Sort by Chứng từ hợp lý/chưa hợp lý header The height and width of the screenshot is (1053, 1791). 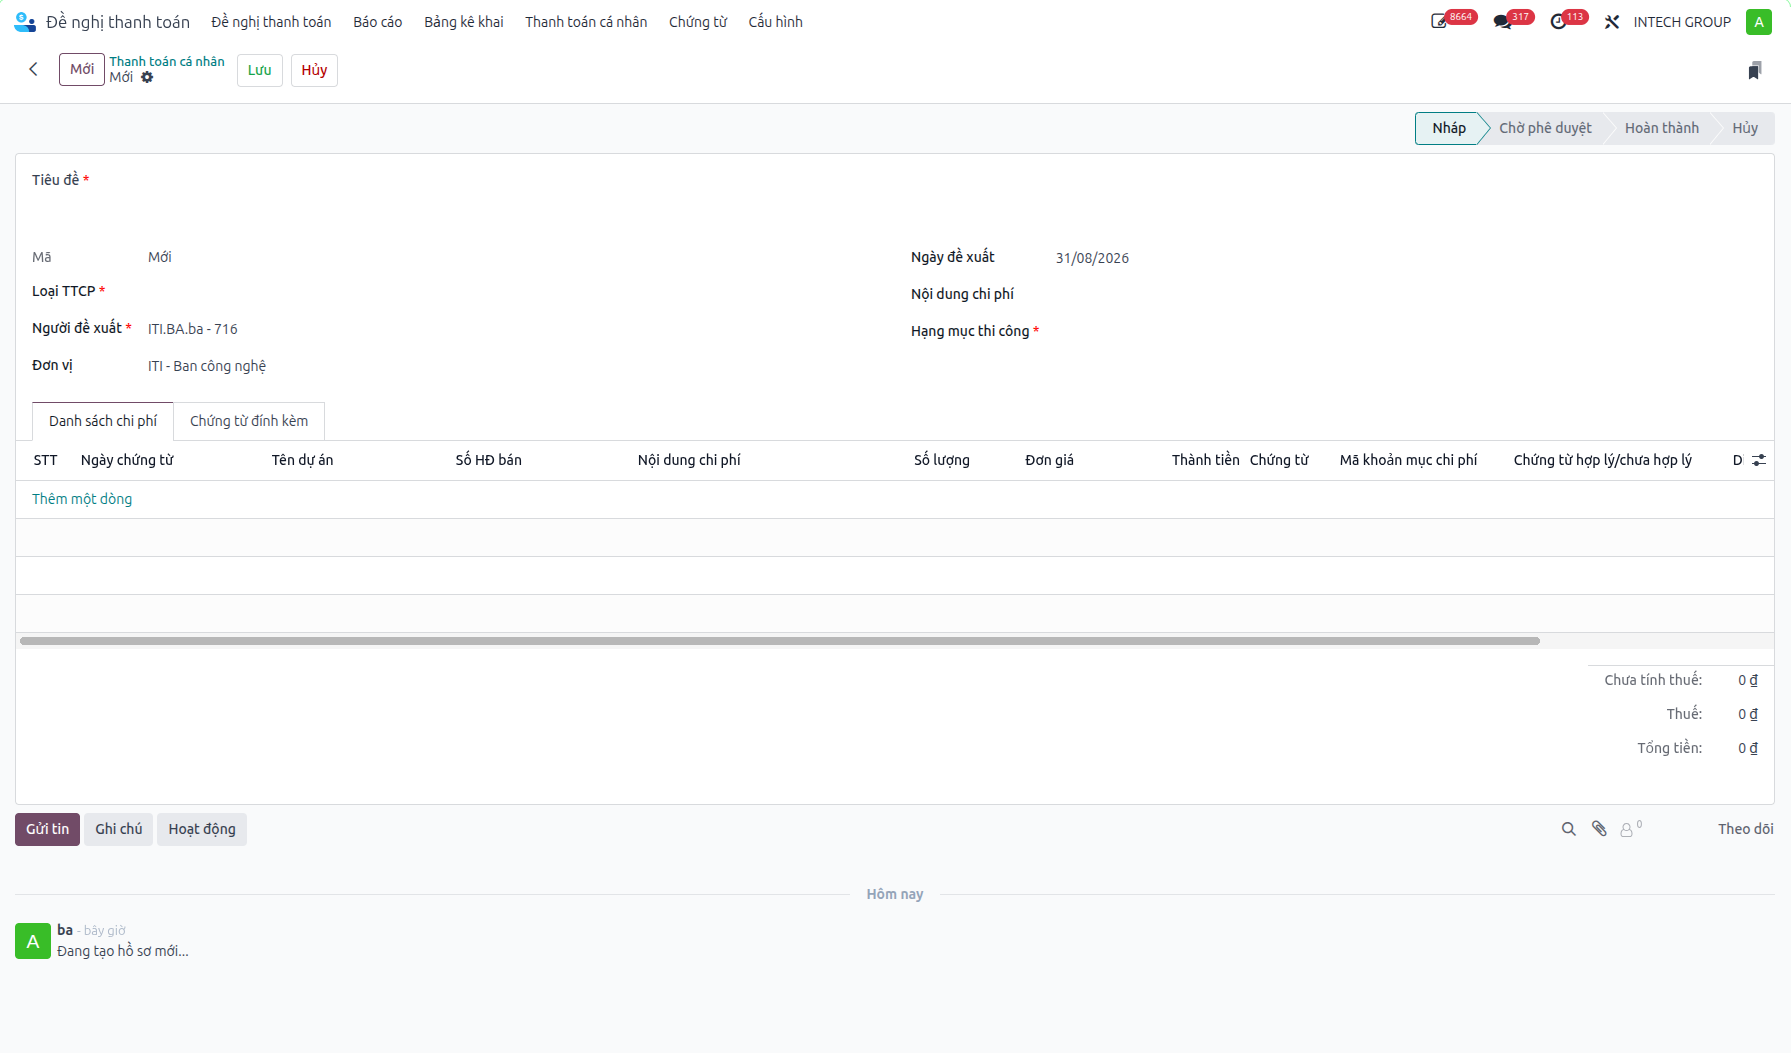(x=1602, y=460)
